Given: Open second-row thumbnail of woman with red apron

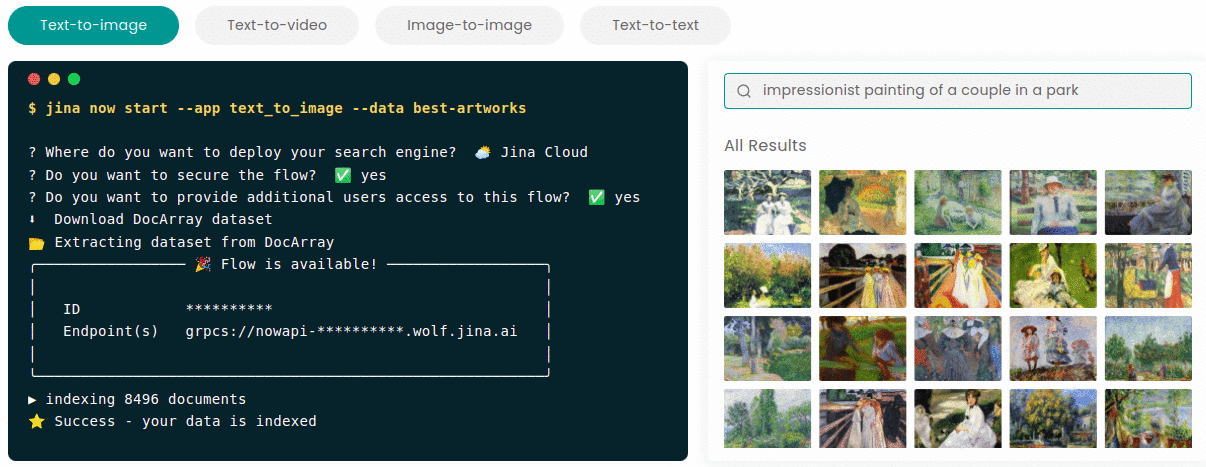Looking at the screenshot, I should (x=1148, y=275).
